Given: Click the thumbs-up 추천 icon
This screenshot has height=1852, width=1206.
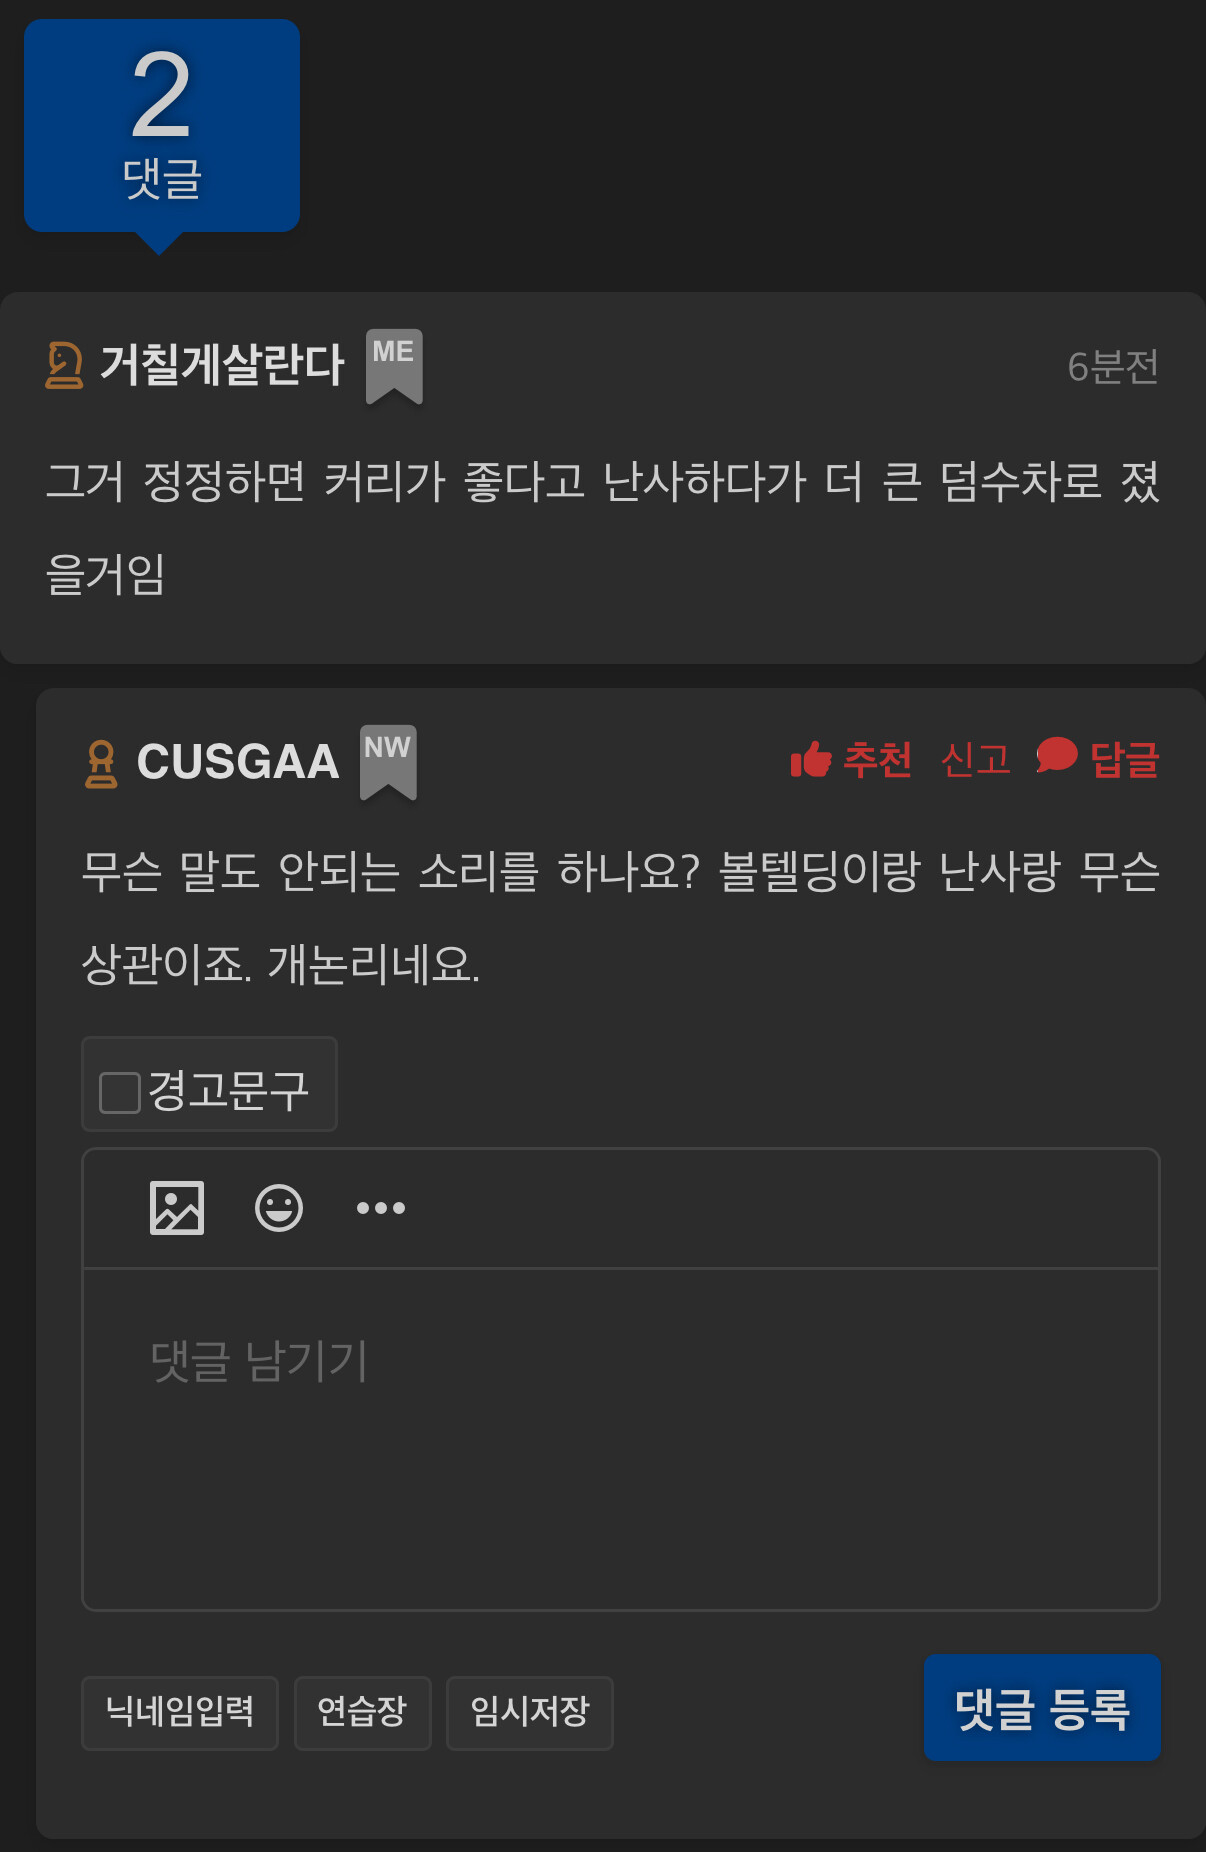Looking at the screenshot, I should click(811, 759).
